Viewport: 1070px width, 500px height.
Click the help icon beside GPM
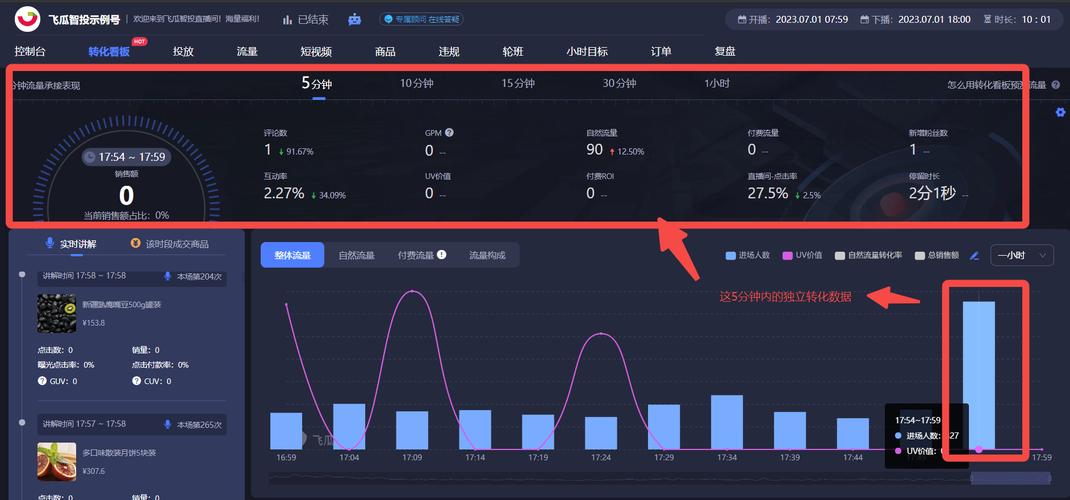(x=449, y=132)
